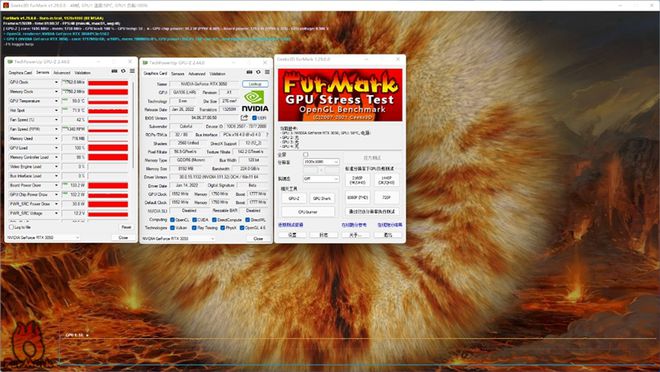Open the FurMark anti-aliasing dropdown set to Off
This screenshot has height=372, width=660.
[321, 179]
